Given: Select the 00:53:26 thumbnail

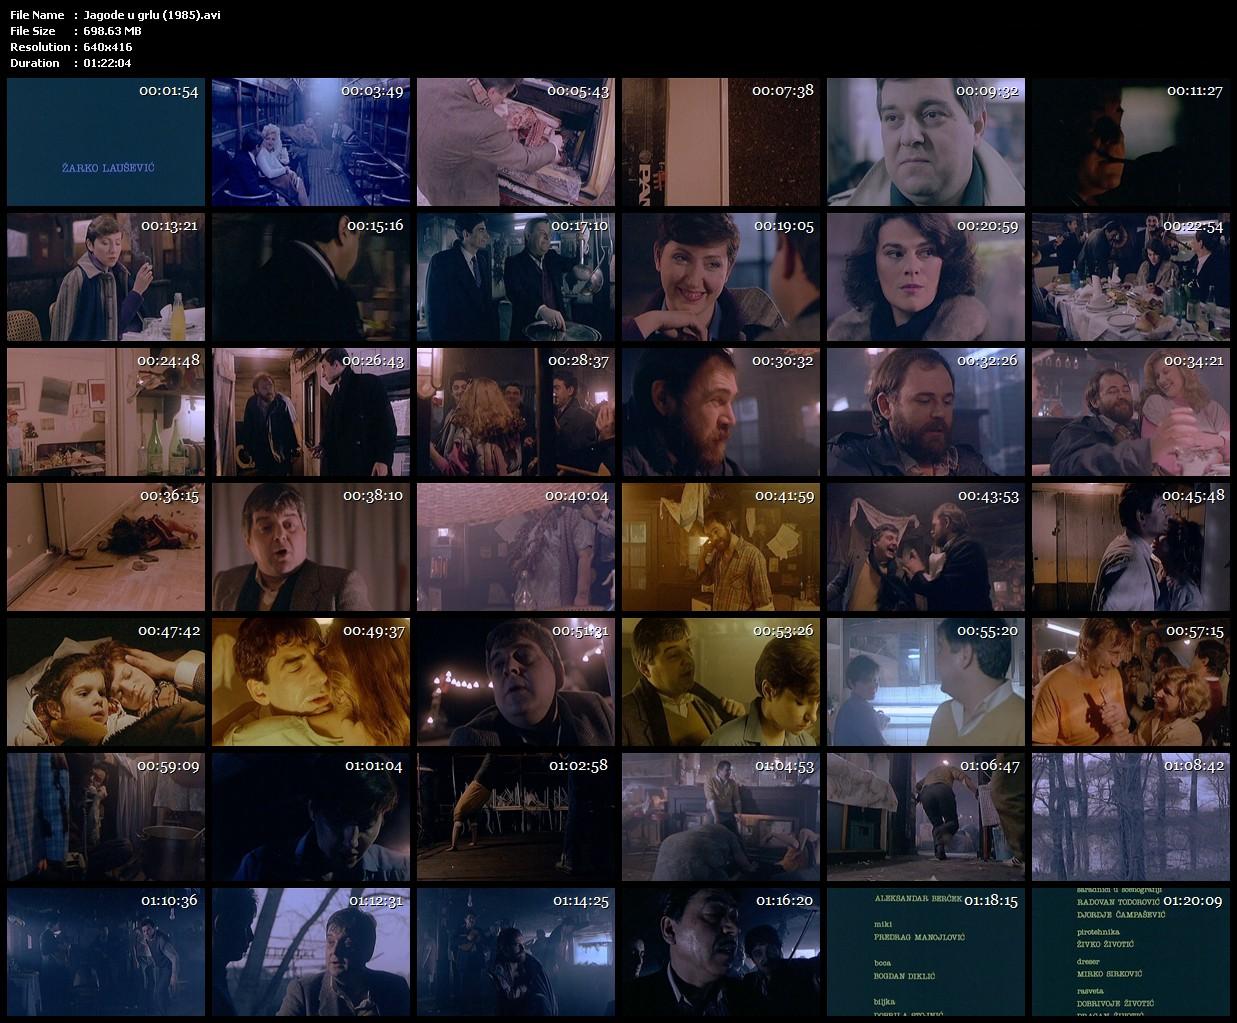Looking at the screenshot, I should (721, 682).
